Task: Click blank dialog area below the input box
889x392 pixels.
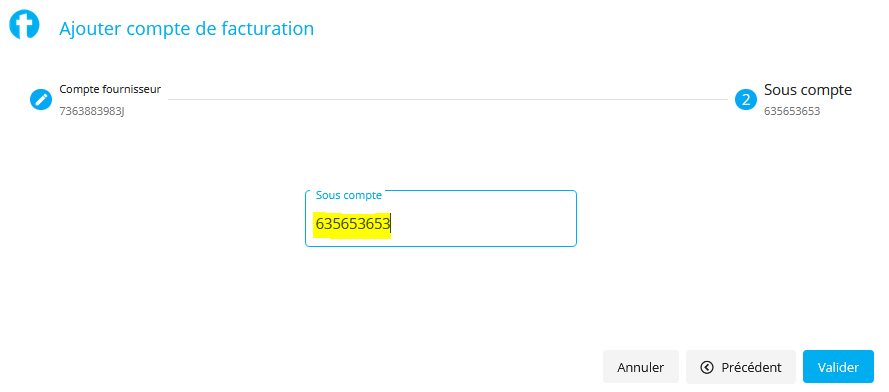Action: [441, 295]
